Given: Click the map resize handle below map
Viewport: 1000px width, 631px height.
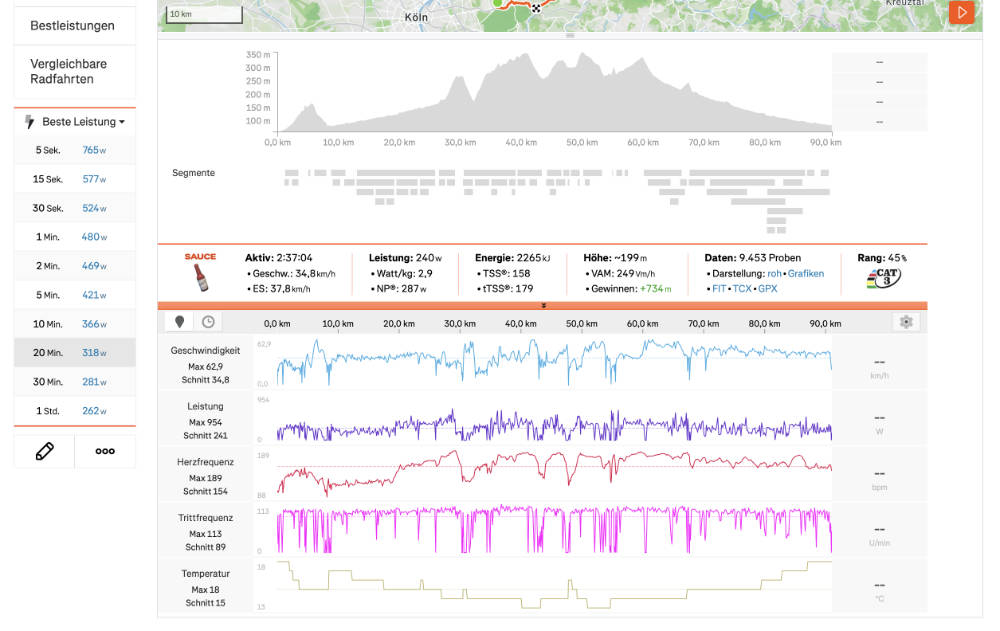Looking at the screenshot, I should point(570,36).
